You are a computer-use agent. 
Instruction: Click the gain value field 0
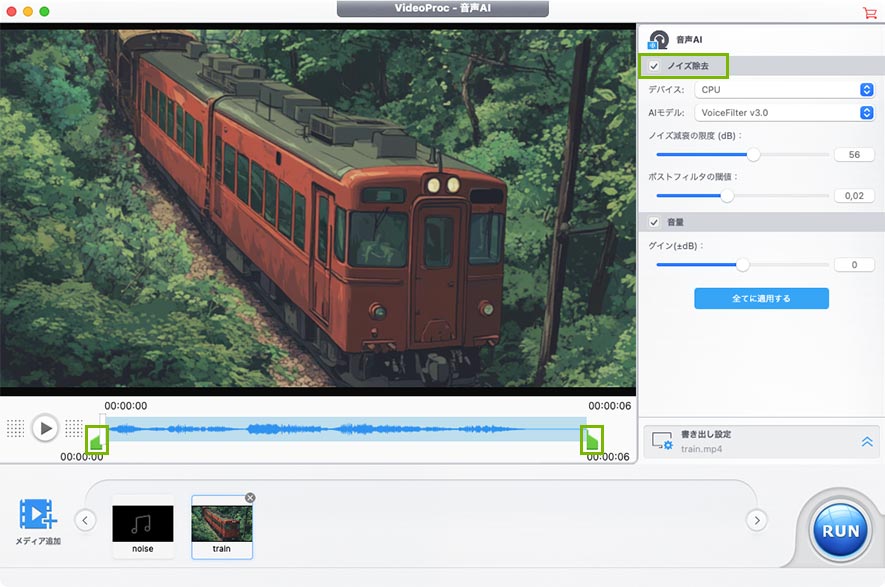click(854, 265)
